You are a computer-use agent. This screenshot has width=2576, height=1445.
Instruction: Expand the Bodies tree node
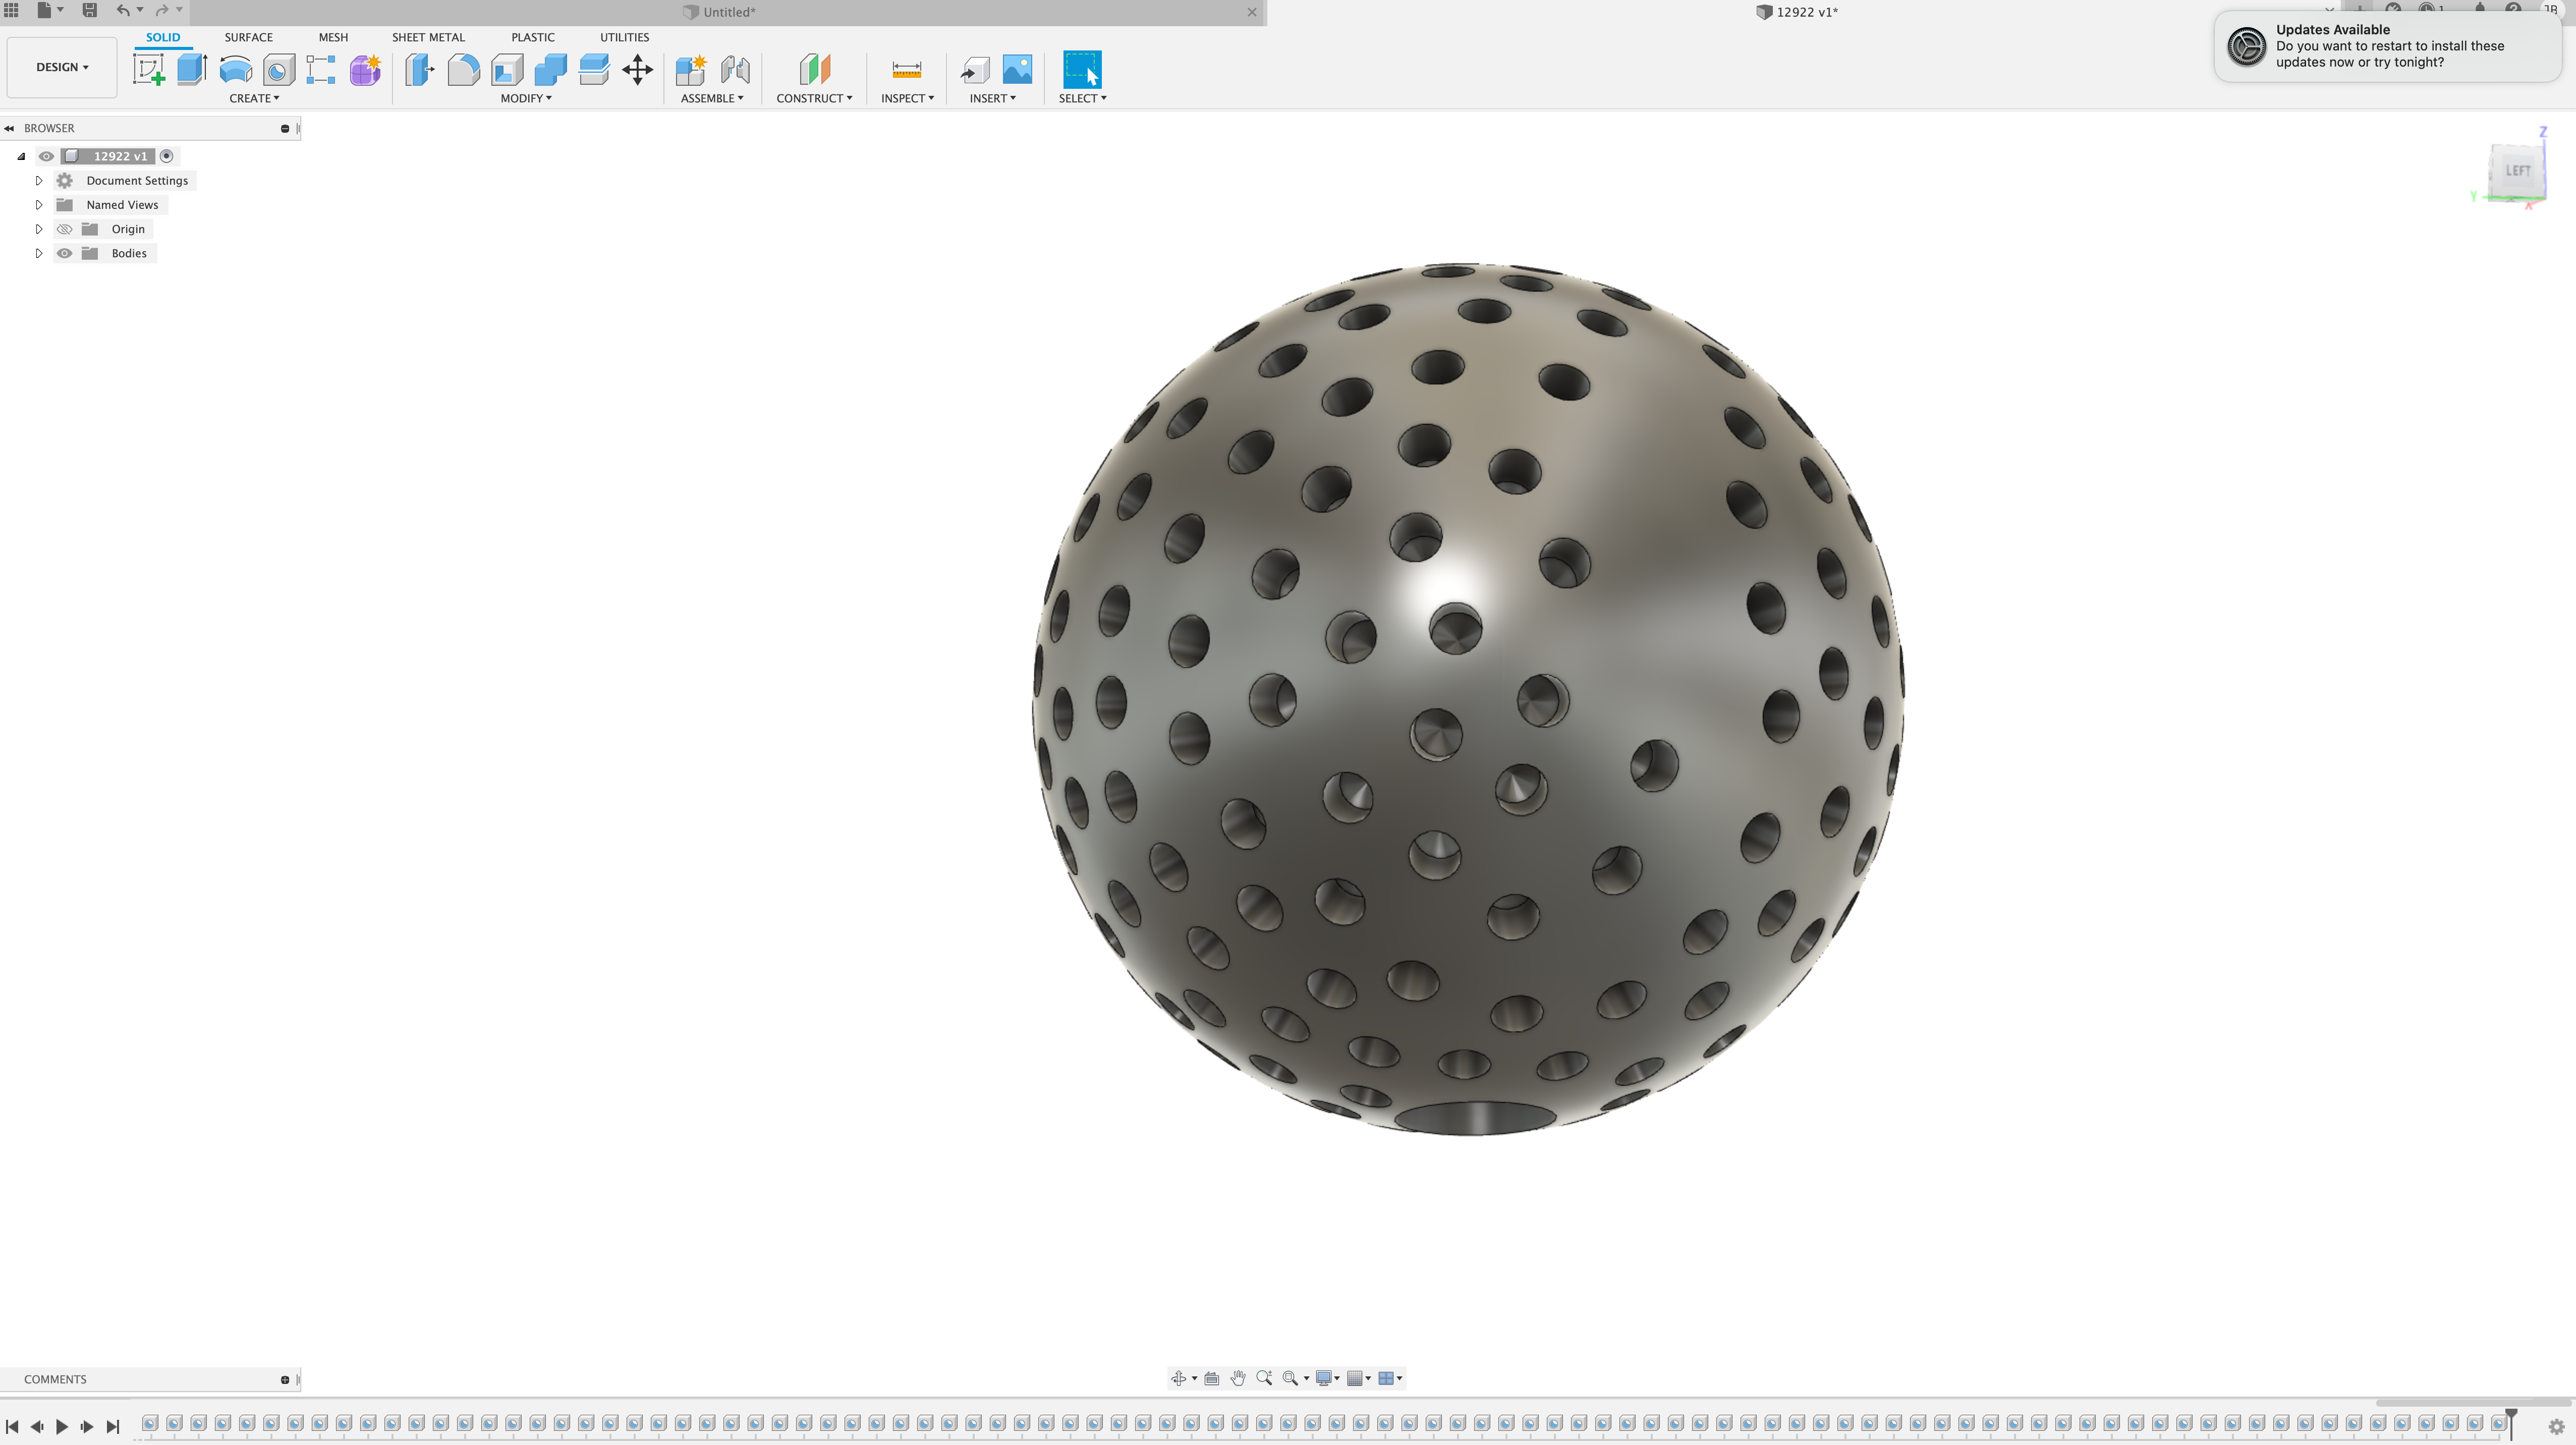click(x=39, y=253)
